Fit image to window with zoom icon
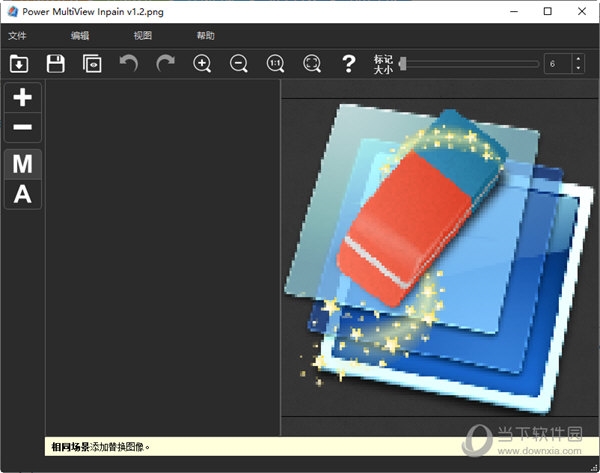Screen dimensions: 600x473 pos(312,64)
